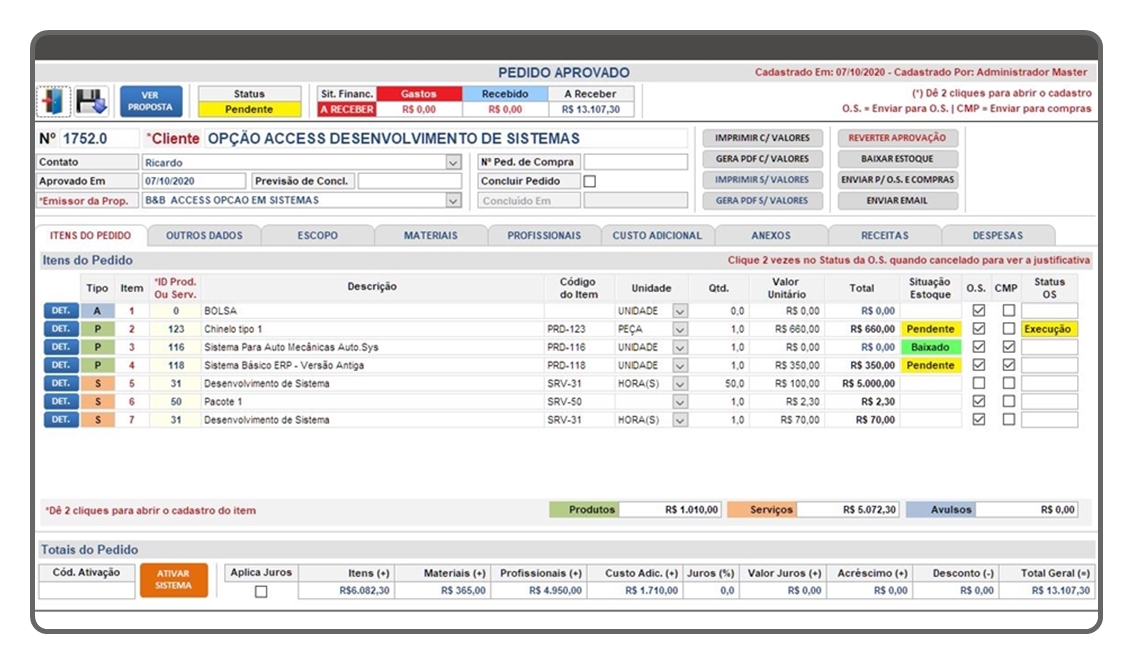Switch to the ANEXOS tab

[x=771, y=236]
